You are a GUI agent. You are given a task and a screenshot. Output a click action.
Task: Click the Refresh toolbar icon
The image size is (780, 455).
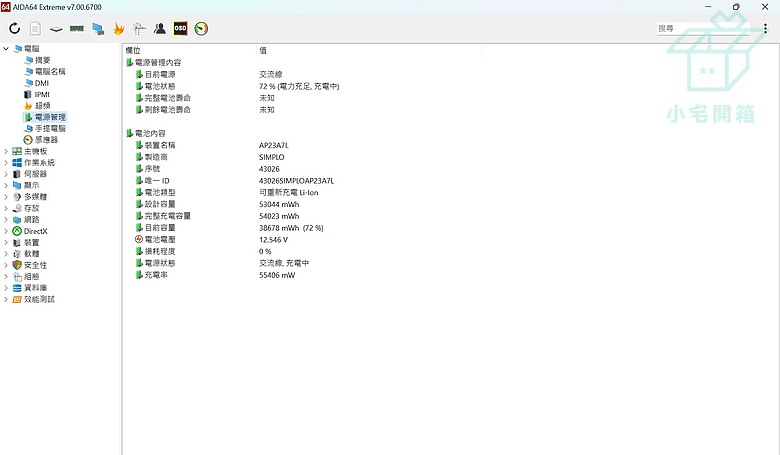point(14,28)
